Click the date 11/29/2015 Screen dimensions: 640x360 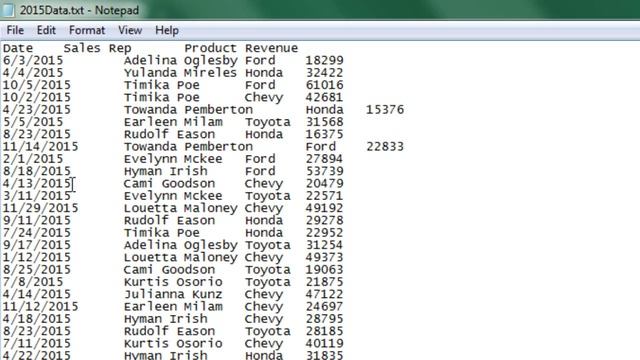pyautogui.click(x=40, y=208)
